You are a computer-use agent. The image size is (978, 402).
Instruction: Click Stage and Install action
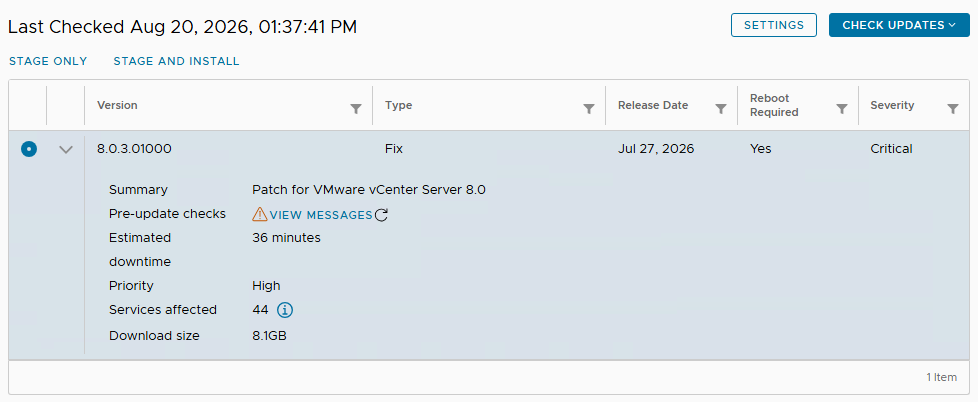coord(177,61)
